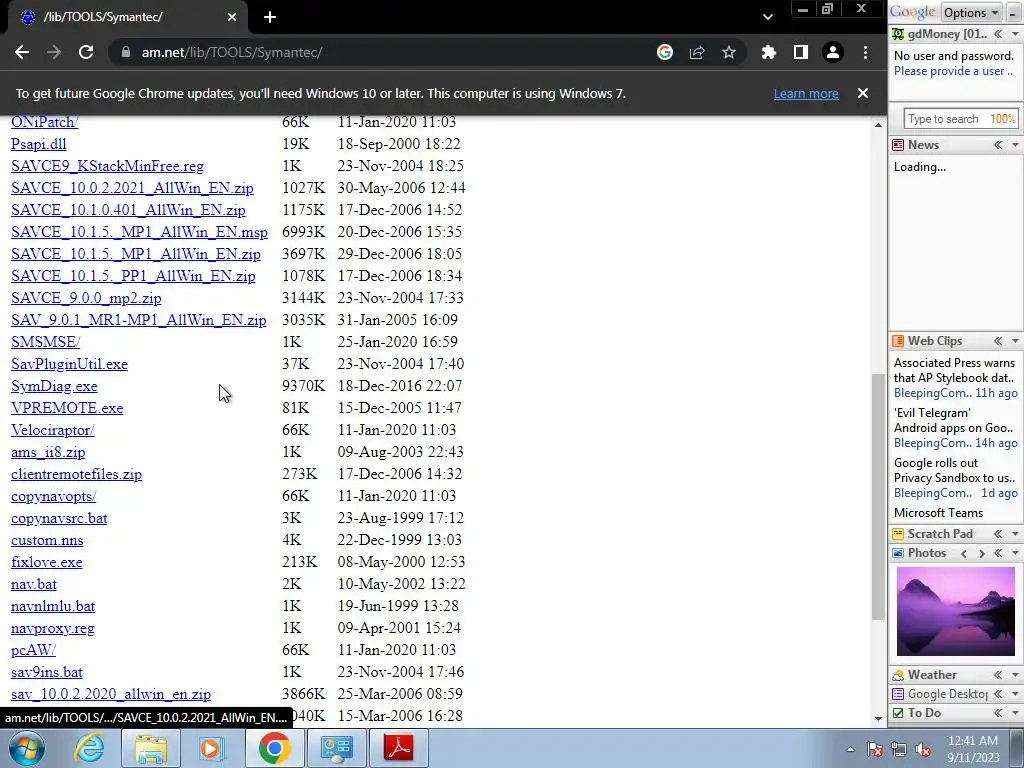
Task: Download SAVCE_9.0.0_mp2.zip
Action: click(x=86, y=298)
